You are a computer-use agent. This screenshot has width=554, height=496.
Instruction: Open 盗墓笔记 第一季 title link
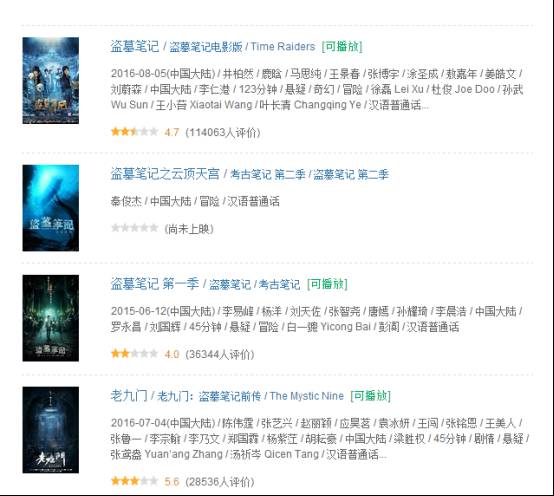[x=155, y=284]
